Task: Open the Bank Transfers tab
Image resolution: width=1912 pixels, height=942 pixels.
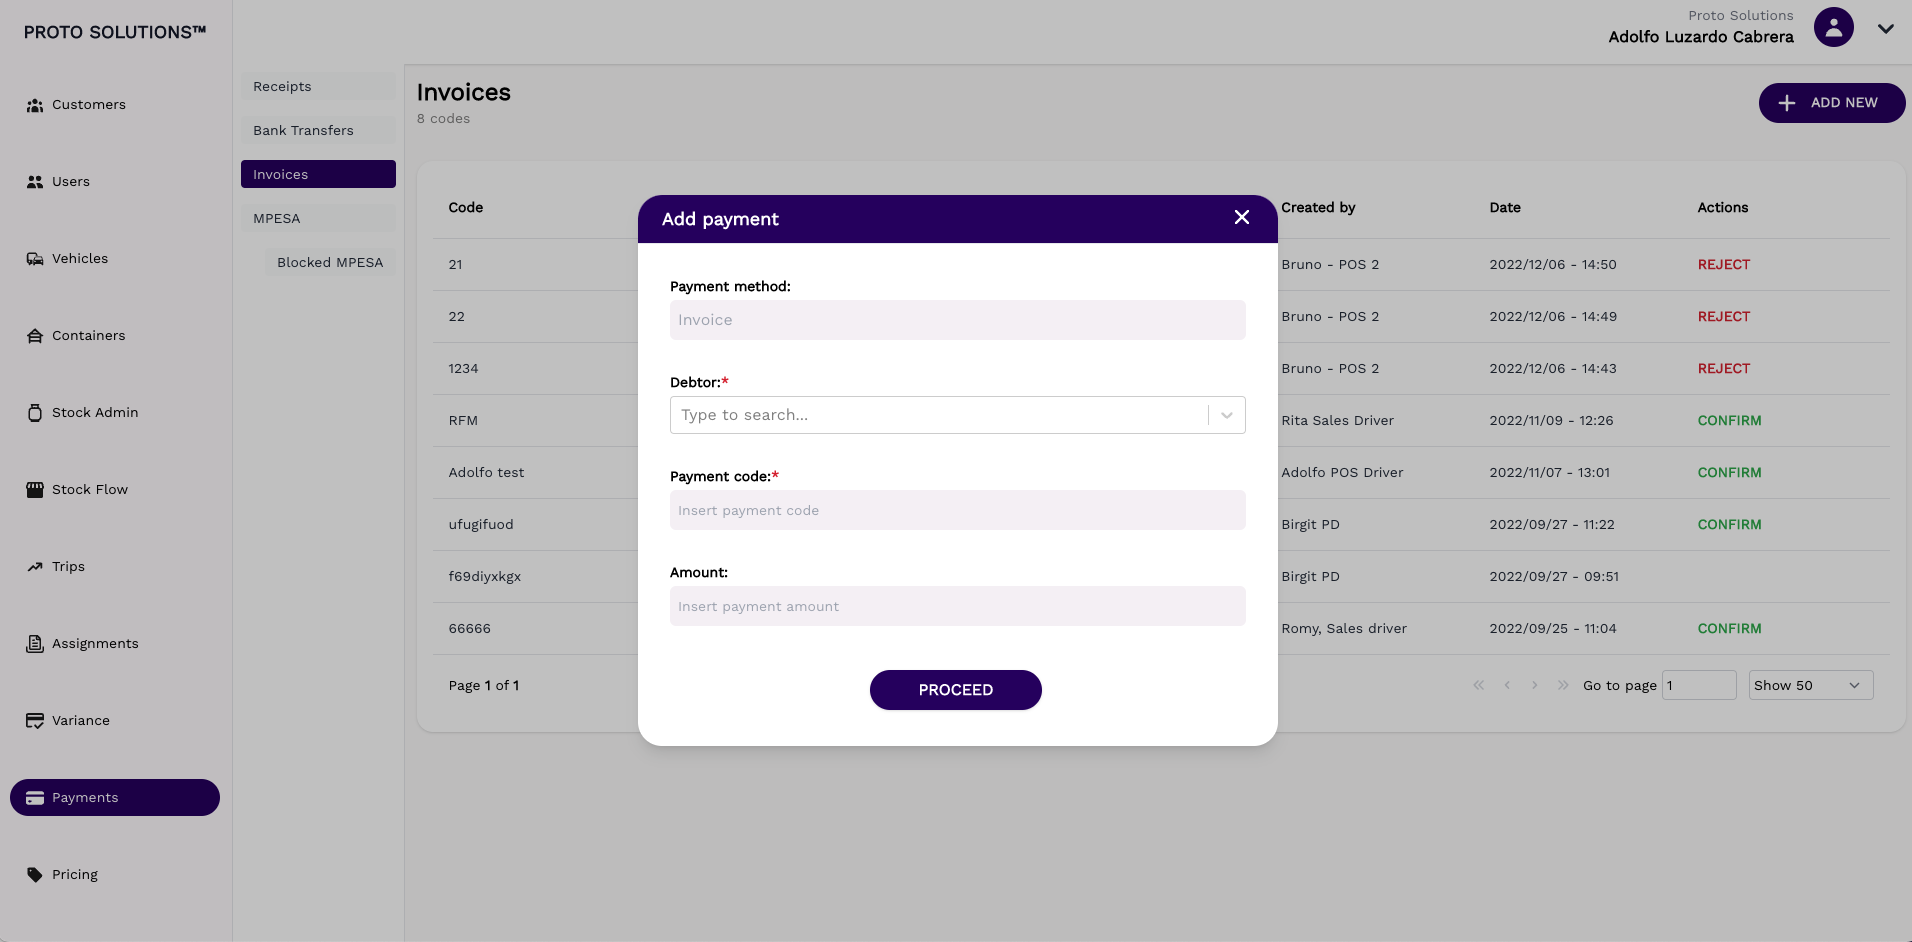Action: 318,131
